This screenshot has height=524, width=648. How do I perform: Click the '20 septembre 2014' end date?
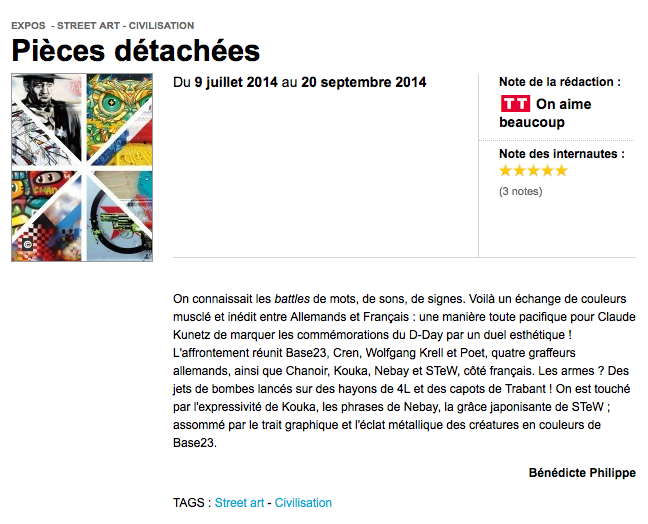(x=364, y=82)
